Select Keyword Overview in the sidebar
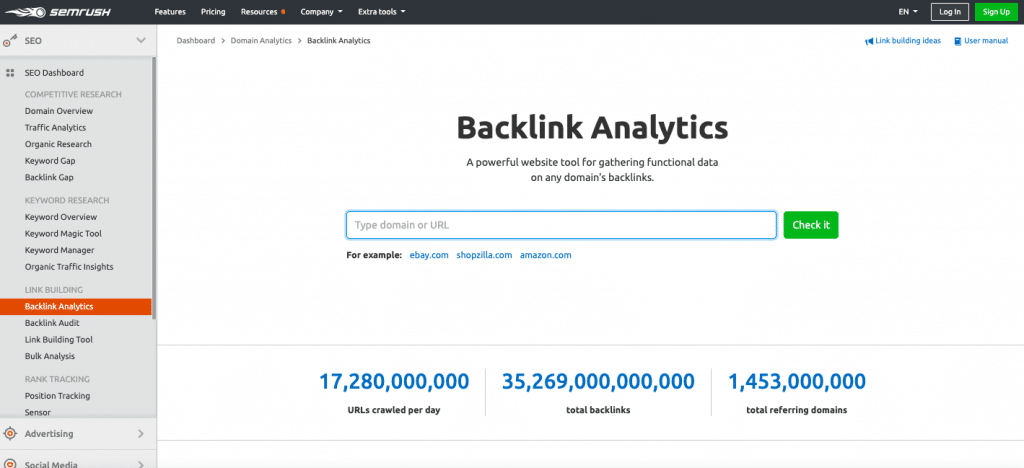This screenshot has height=468, width=1024. tap(61, 217)
